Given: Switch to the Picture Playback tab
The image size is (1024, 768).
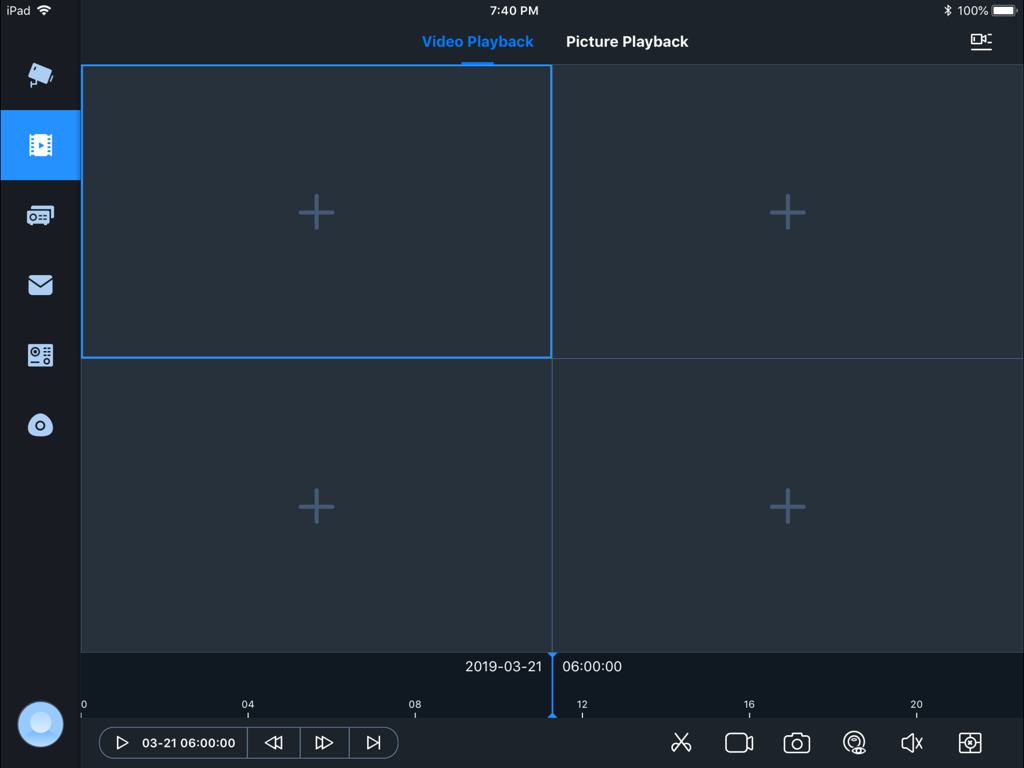Looking at the screenshot, I should click(x=627, y=41).
